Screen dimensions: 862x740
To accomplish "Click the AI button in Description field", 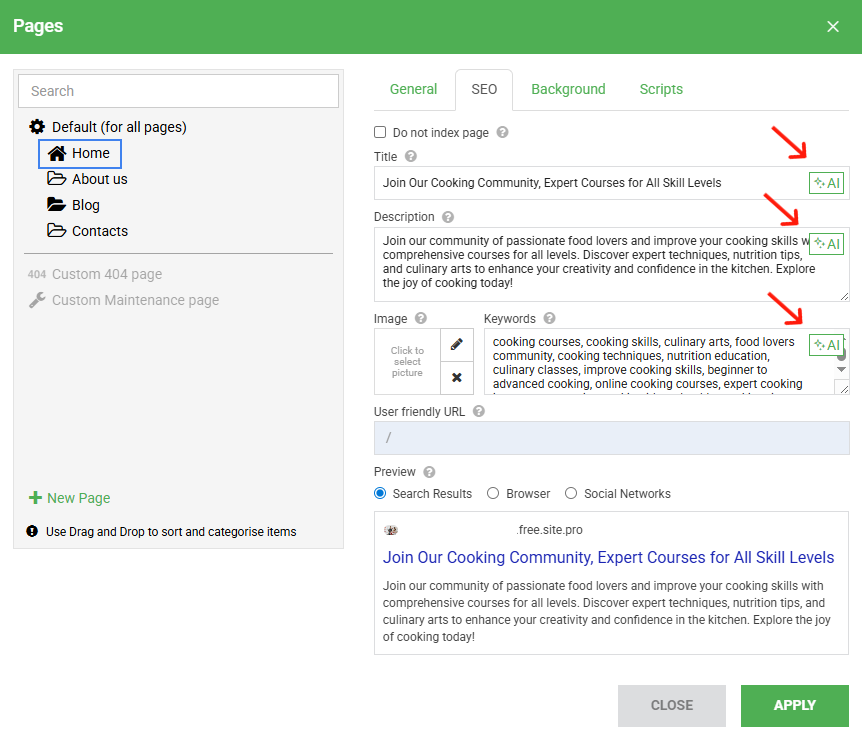I will click(827, 244).
